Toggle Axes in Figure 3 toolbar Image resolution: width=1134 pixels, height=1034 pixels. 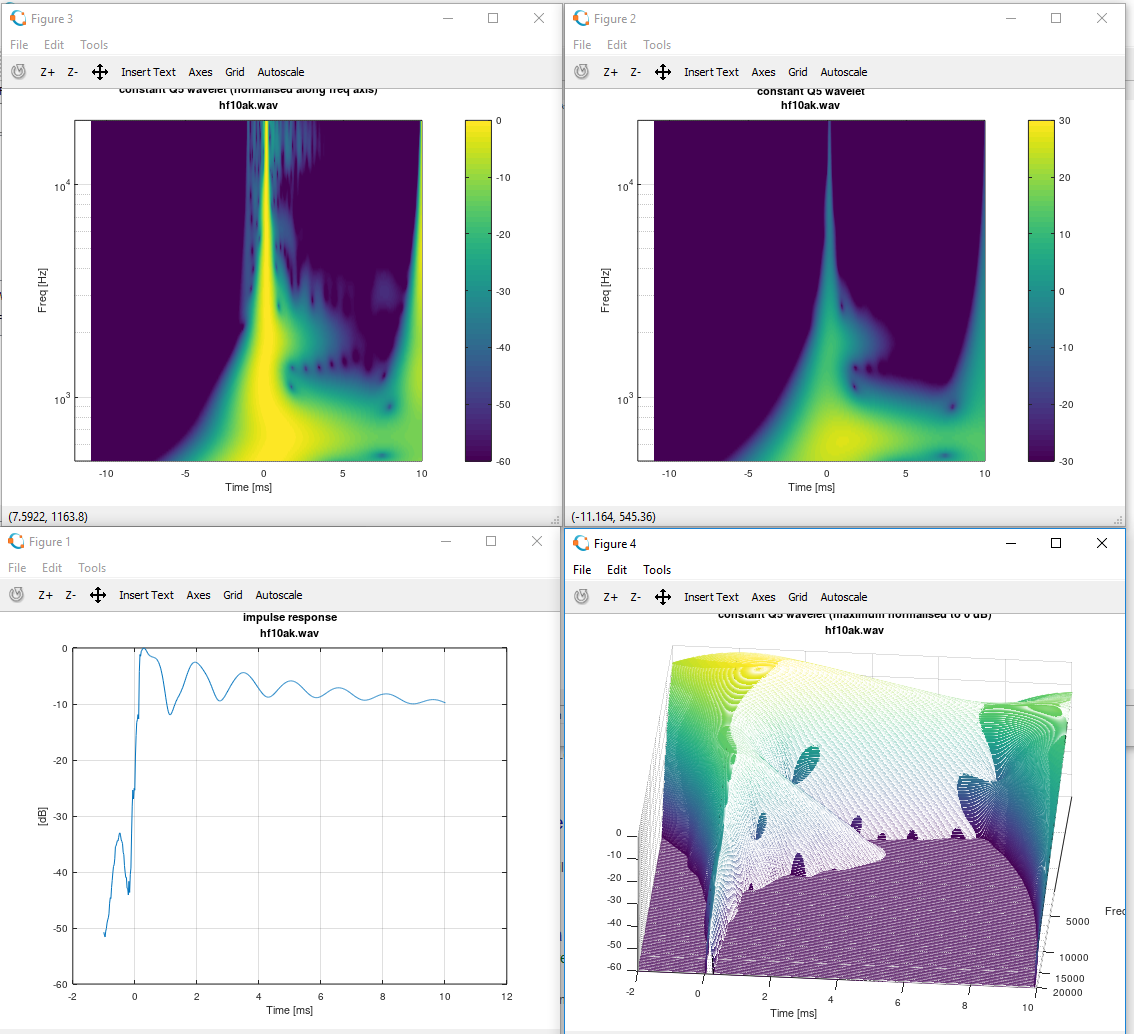(x=200, y=72)
